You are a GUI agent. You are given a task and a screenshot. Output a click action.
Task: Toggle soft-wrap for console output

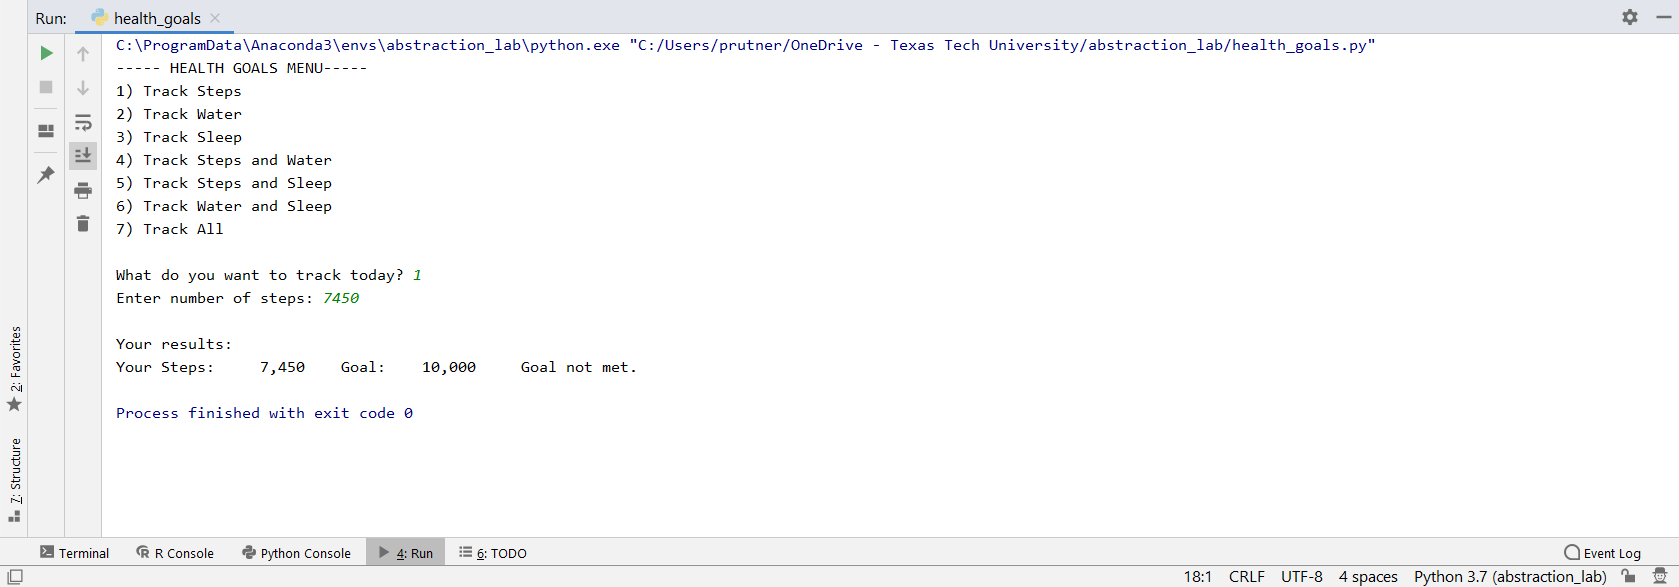pyautogui.click(x=83, y=122)
